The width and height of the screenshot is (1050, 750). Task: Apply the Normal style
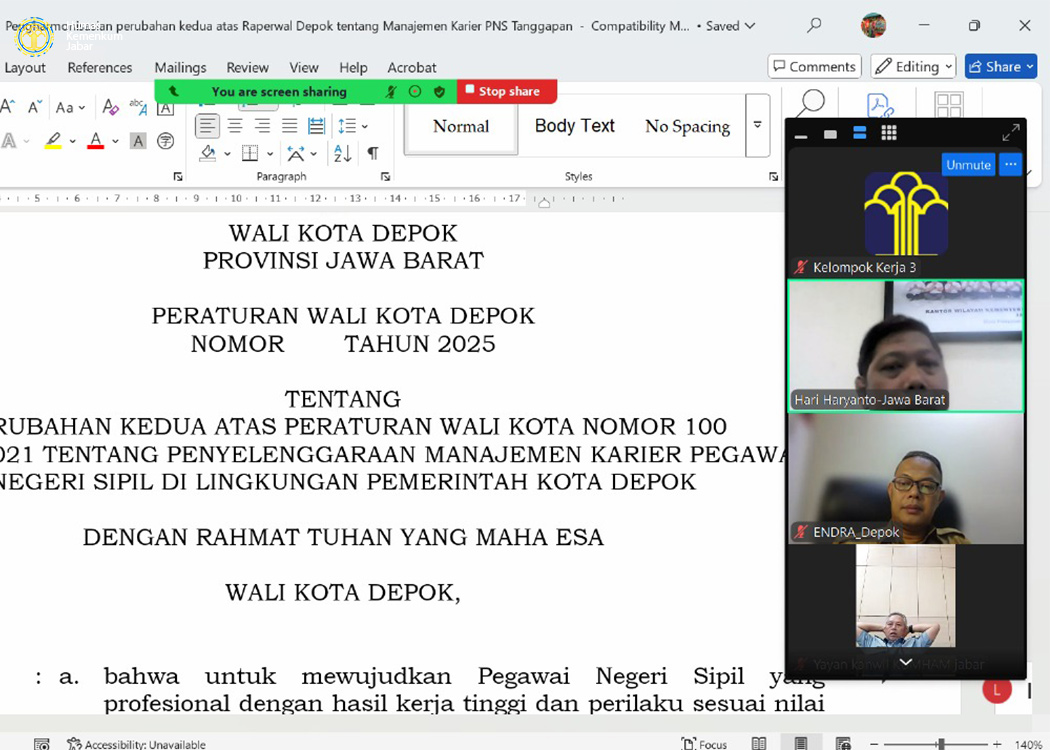[x=461, y=126]
